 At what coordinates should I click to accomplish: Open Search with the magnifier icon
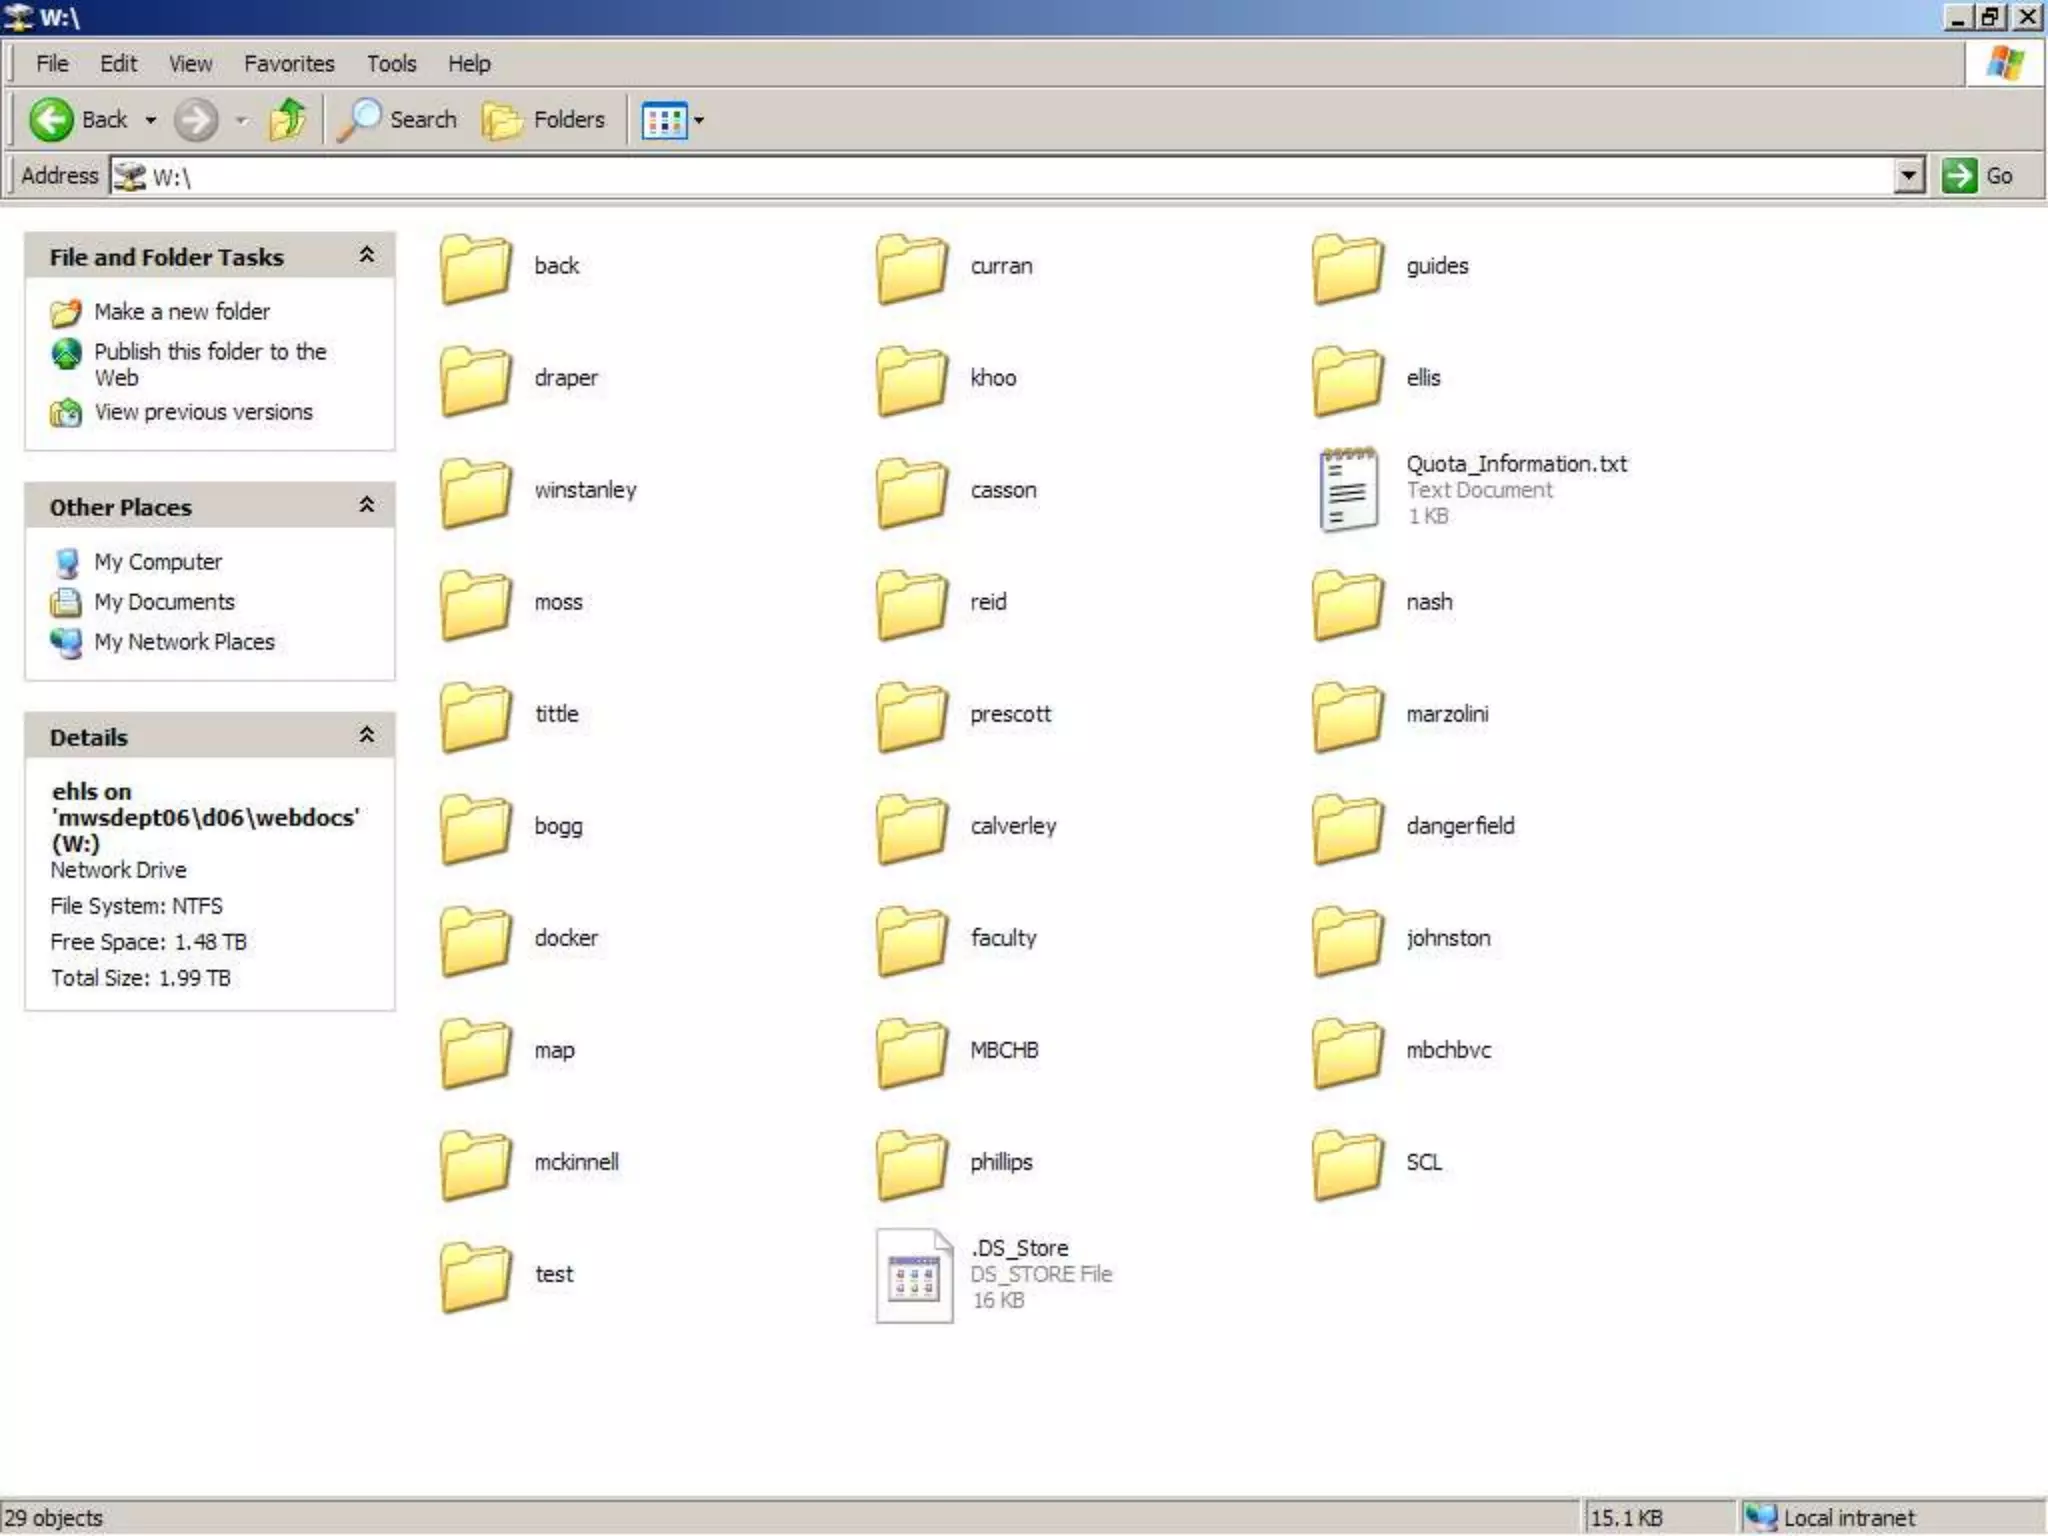360,120
